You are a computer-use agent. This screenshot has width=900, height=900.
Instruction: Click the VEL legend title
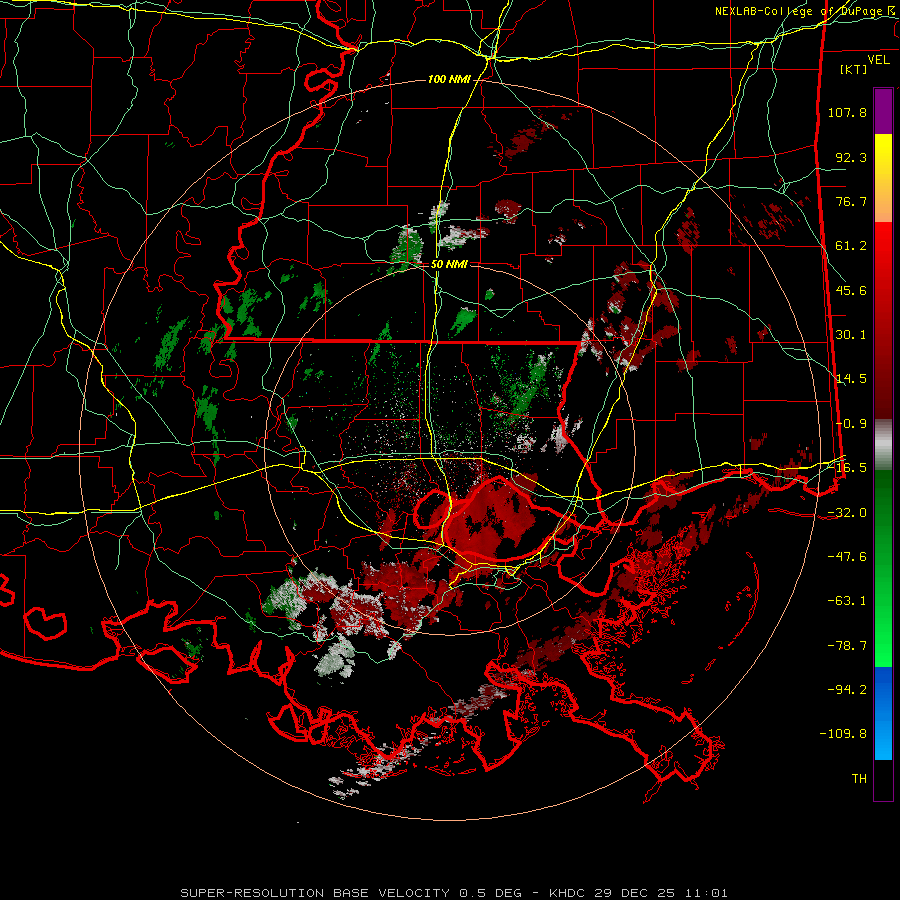coord(878,59)
